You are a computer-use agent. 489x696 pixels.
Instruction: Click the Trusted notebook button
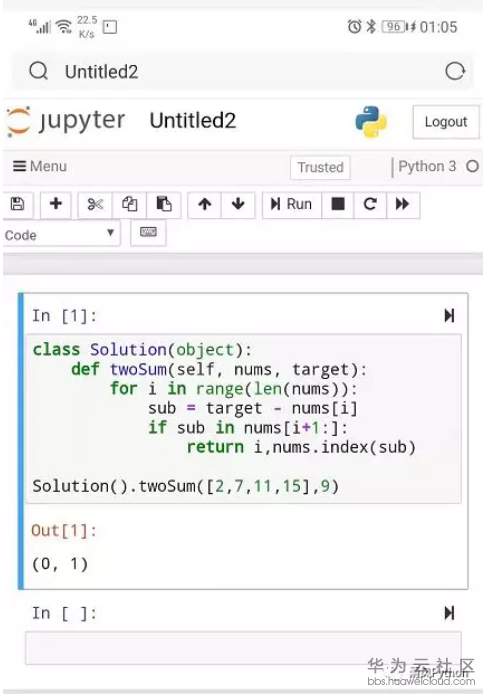[320, 167]
